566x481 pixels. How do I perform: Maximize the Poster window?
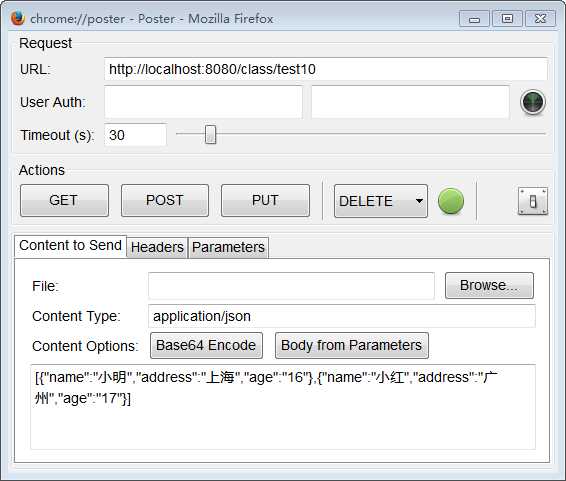pyautogui.click(x=507, y=19)
